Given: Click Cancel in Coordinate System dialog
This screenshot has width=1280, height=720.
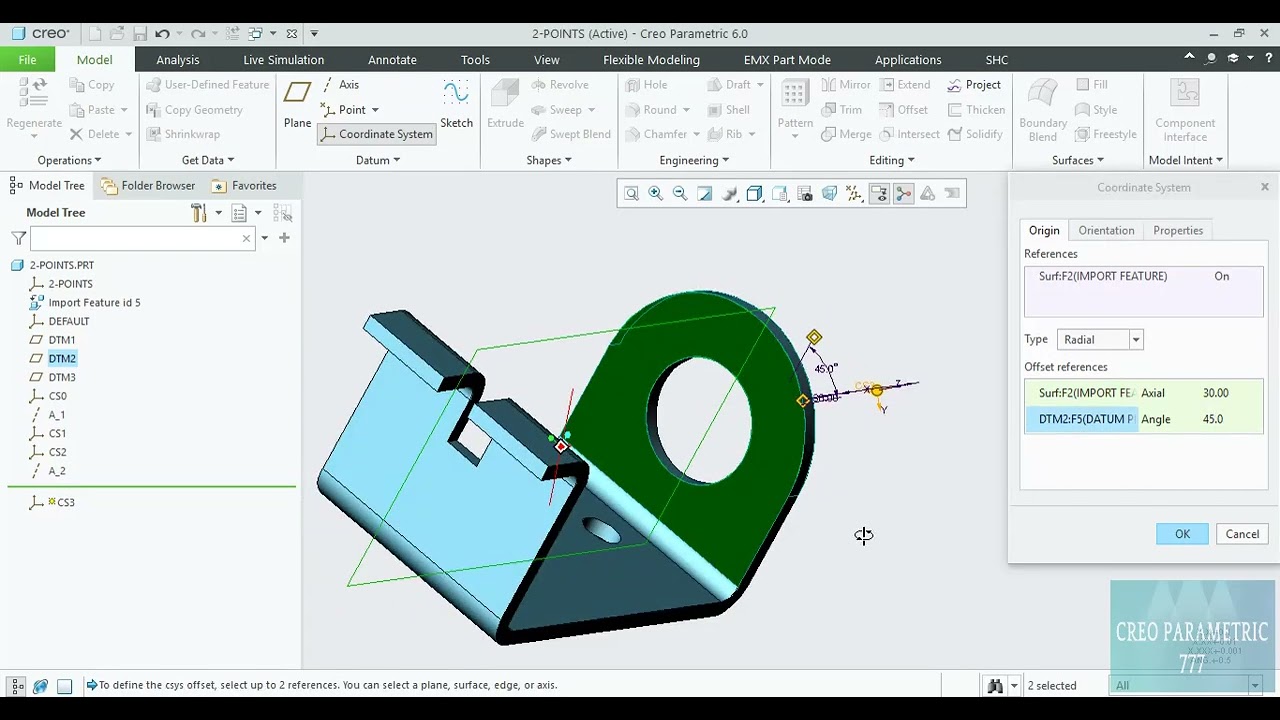Looking at the screenshot, I should (x=1242, y=534).
